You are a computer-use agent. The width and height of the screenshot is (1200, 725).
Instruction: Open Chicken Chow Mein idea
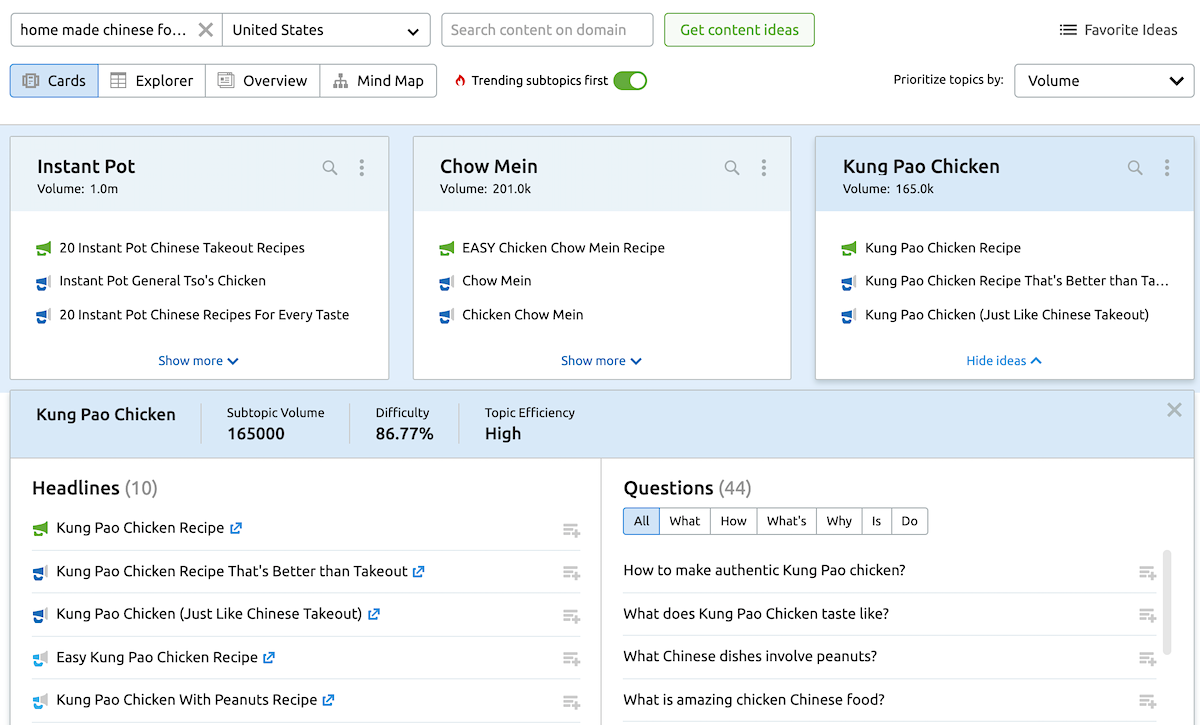pyautogui.click(x=522, y=315)
